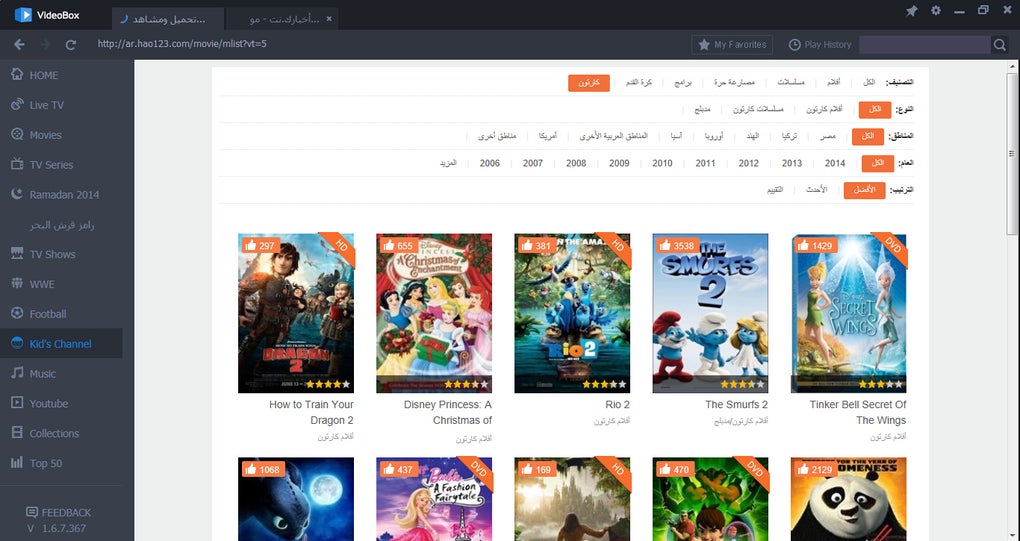1020x541 pixels.
Task: Filter by year 2014
Action: click(835, 163)
